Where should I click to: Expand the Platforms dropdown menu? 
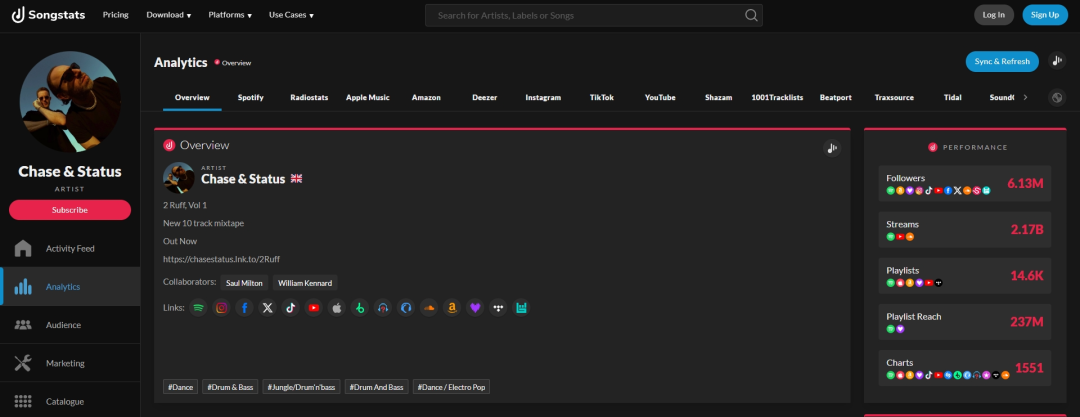click(230, 15)
